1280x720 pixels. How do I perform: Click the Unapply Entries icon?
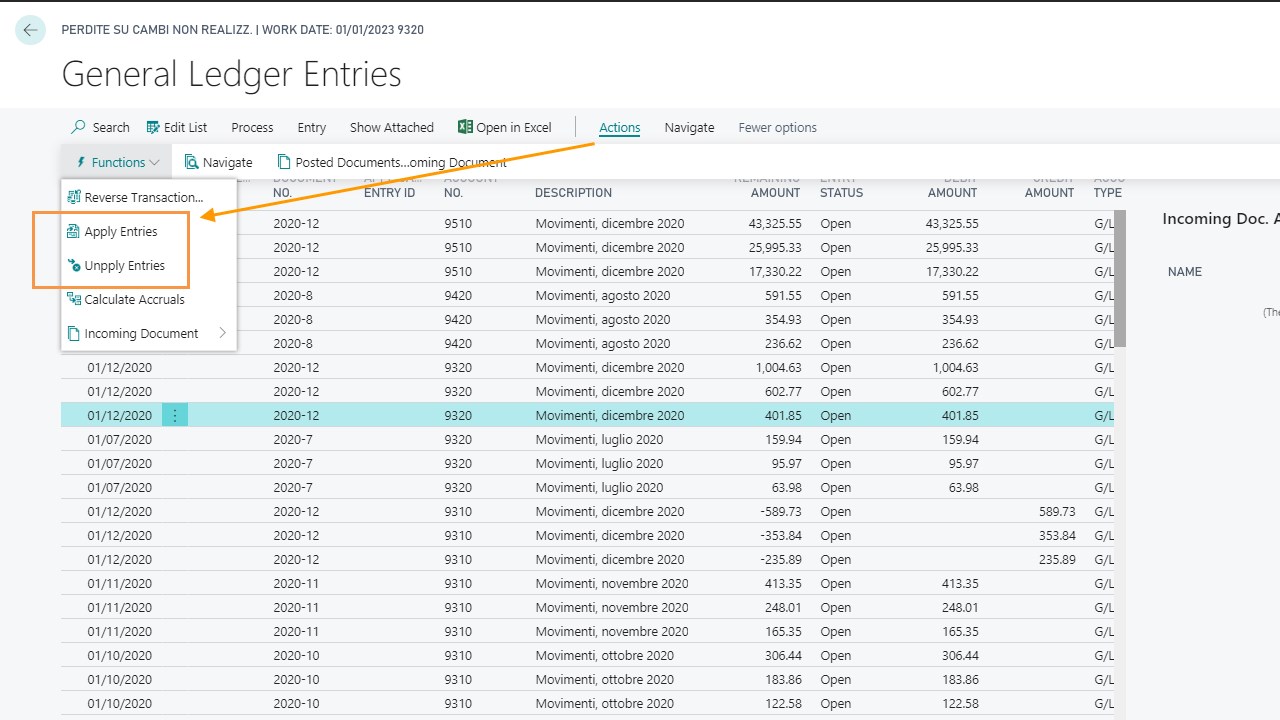tap(74, 265)
